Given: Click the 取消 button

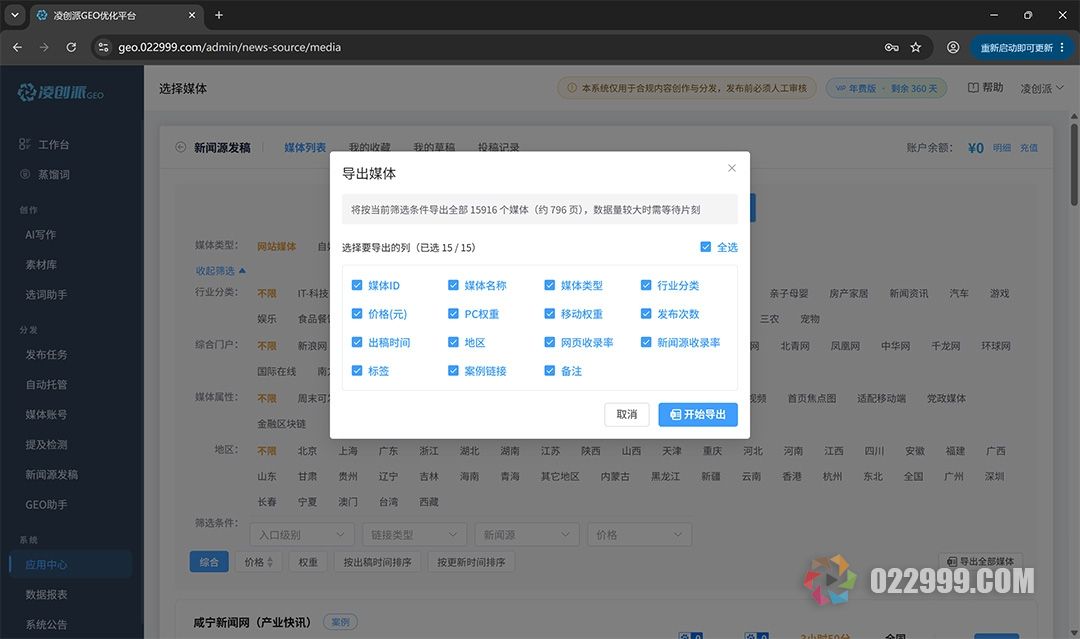Looking at the screenshot, I should [627, 415].
